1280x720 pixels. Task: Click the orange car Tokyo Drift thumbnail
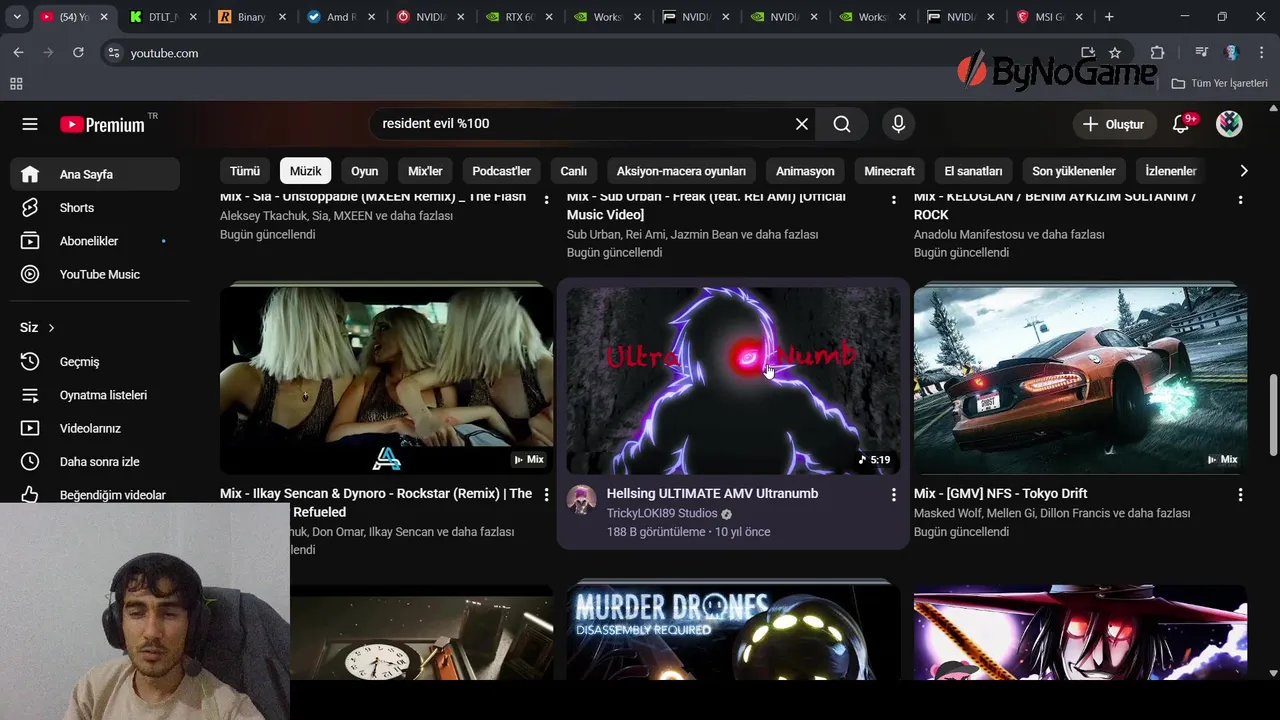(1080, 380)
